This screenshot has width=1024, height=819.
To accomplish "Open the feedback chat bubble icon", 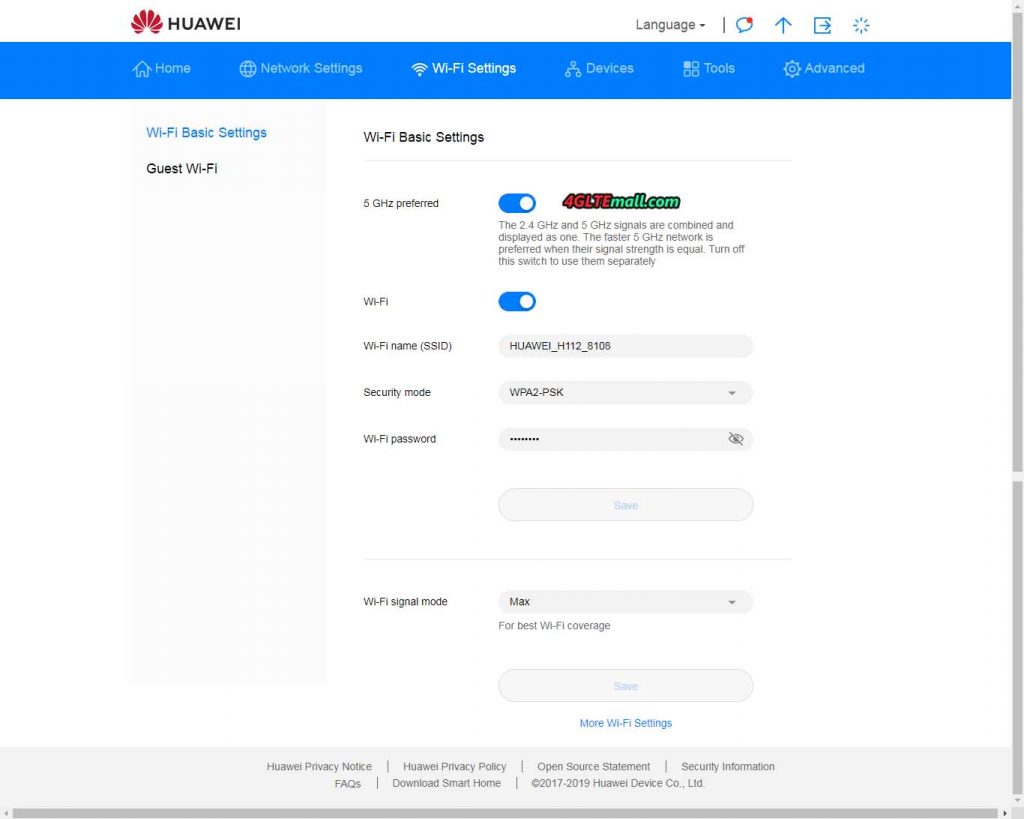I will click(743, 25).
